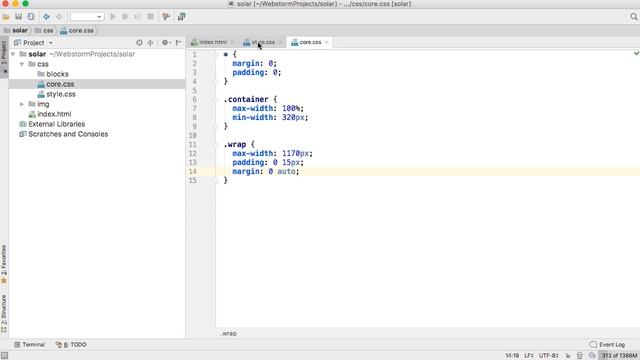The image size is (640, 360).
Task: Collapse the css folder in tree
Action: point(22,64)
